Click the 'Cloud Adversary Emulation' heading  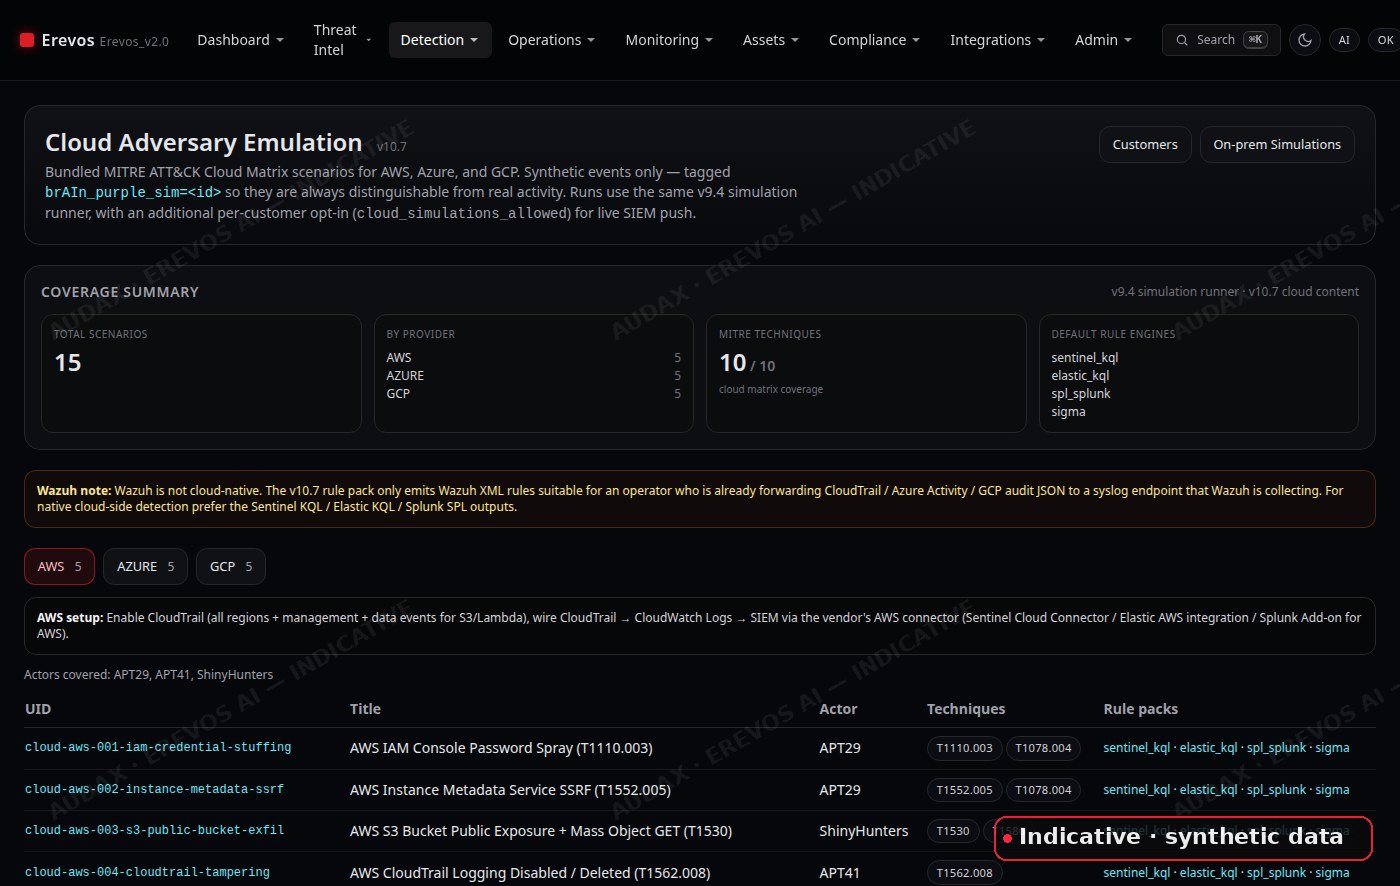204,143
